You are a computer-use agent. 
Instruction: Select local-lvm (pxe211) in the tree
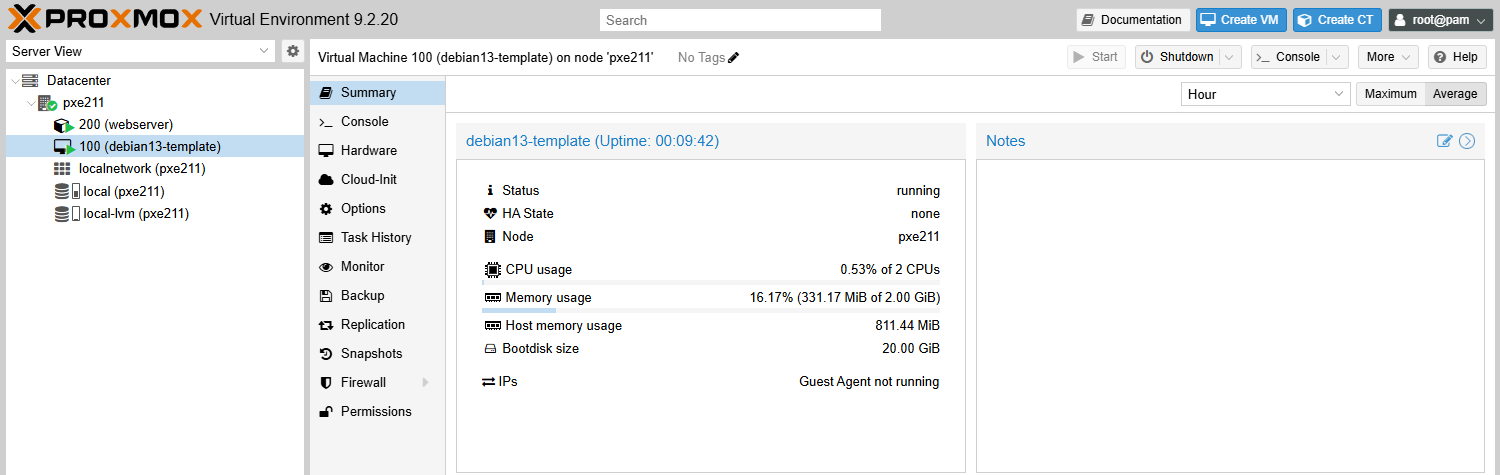point(155,213)
